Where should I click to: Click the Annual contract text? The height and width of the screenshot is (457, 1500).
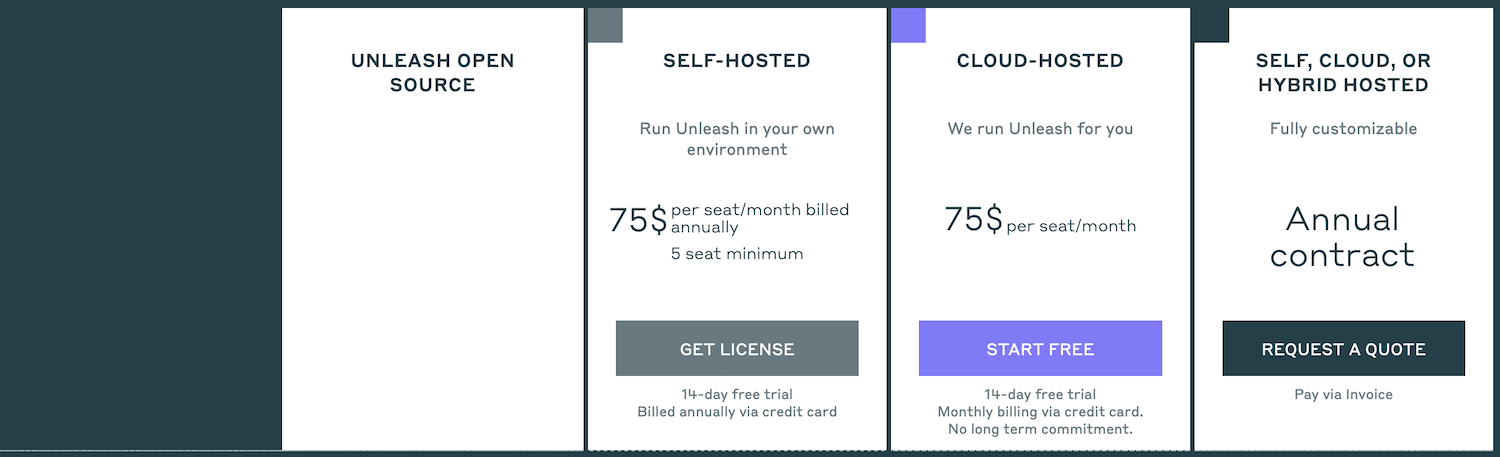1342,237
